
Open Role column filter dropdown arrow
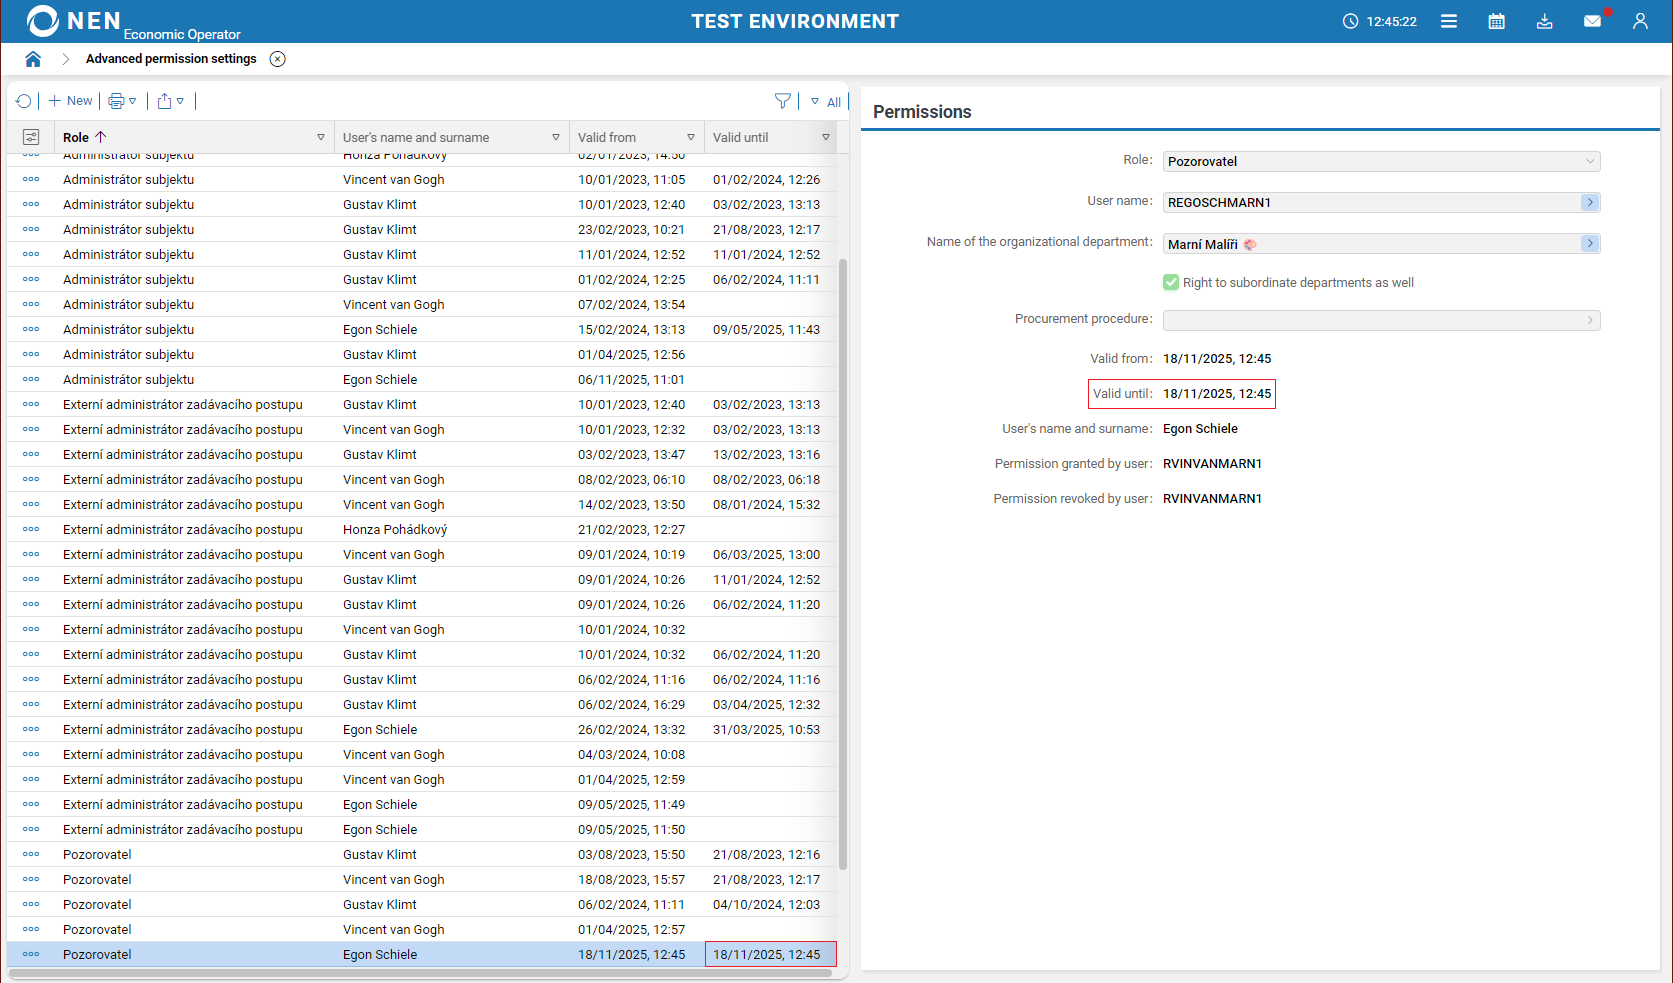[321, 137]
